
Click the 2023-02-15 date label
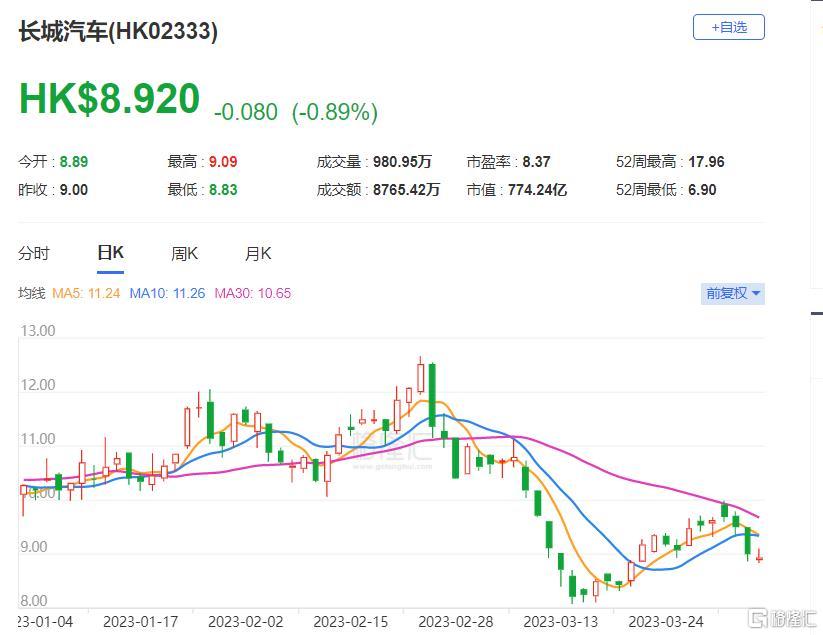(351, 622)
